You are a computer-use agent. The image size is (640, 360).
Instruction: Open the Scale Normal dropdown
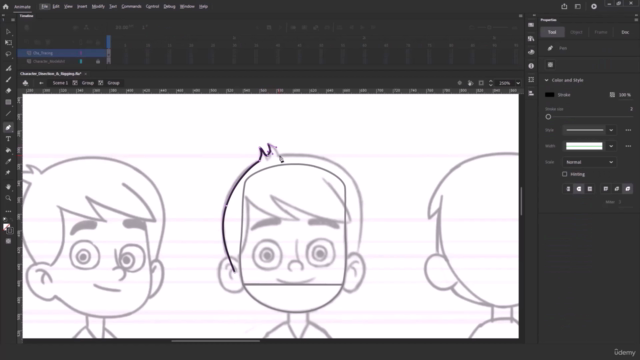pos(589,162)
